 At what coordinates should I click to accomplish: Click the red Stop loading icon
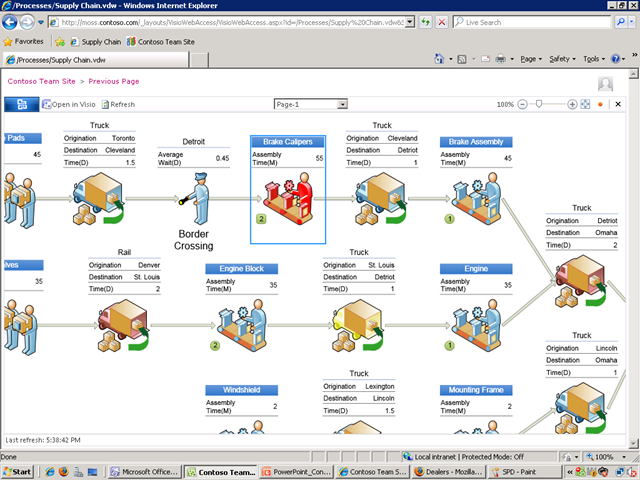point(442,22)
